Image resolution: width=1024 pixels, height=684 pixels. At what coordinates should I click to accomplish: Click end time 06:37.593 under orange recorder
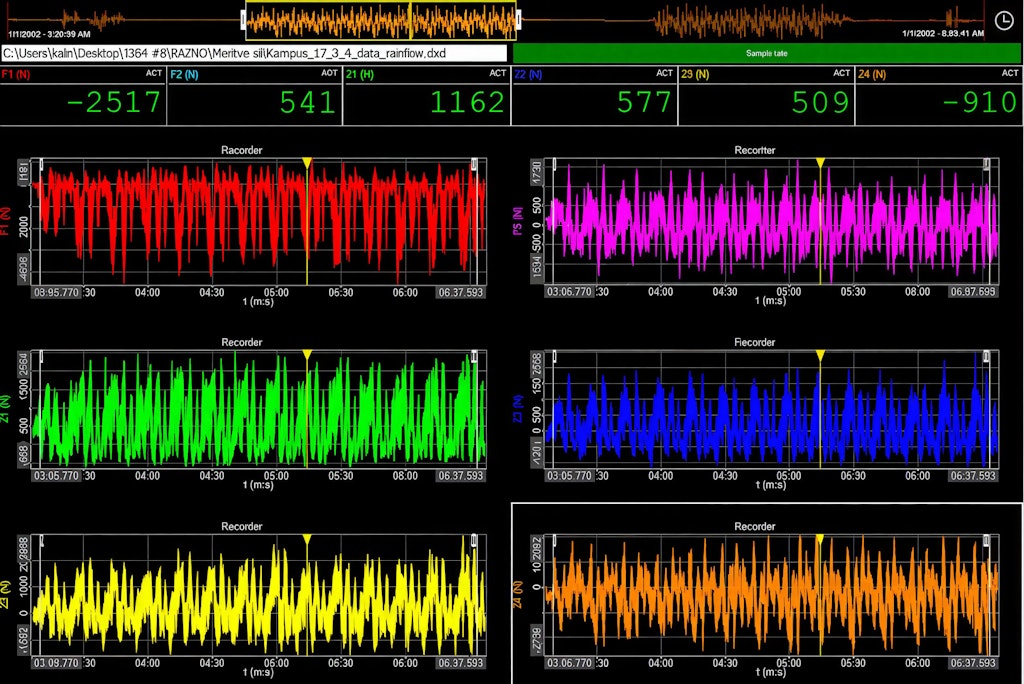point(973,662)
